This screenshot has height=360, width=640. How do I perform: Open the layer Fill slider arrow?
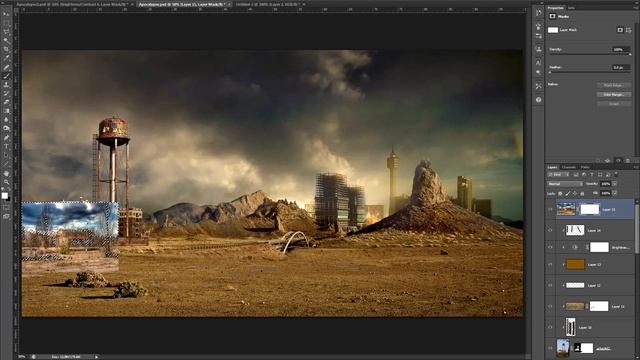pos(614,193)
